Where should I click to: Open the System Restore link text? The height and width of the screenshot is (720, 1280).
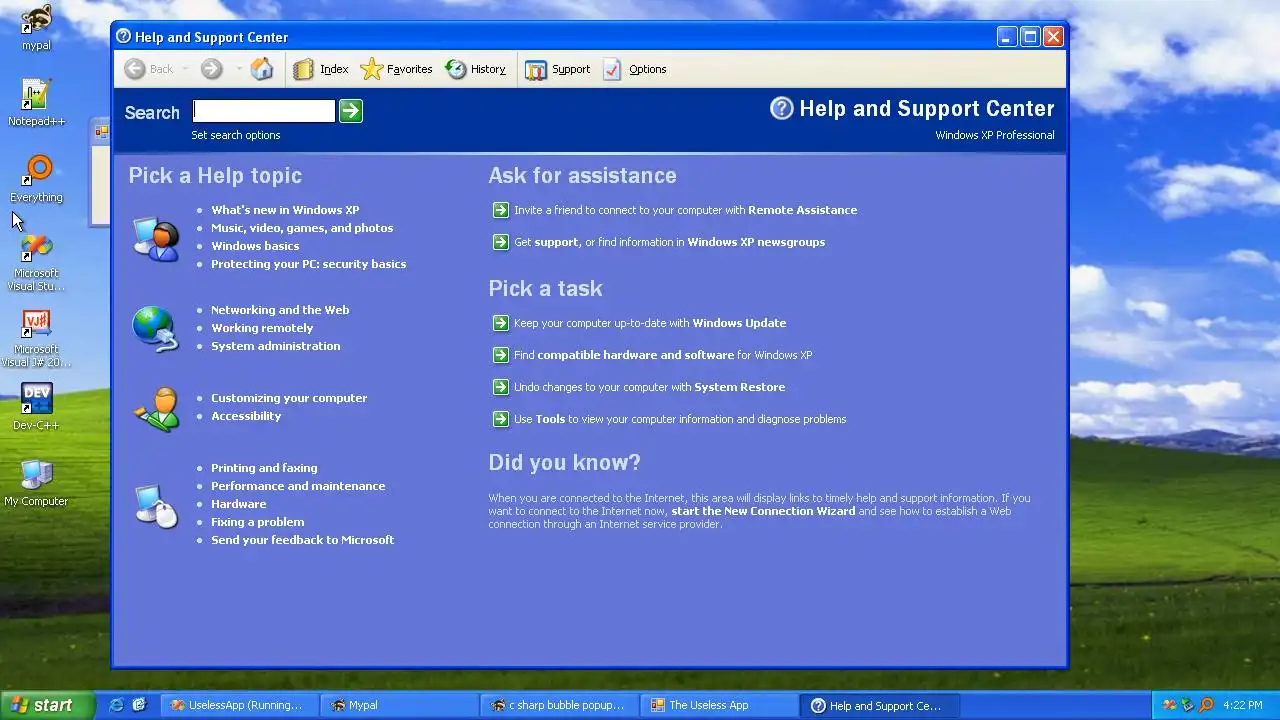(x=739, y=387)
